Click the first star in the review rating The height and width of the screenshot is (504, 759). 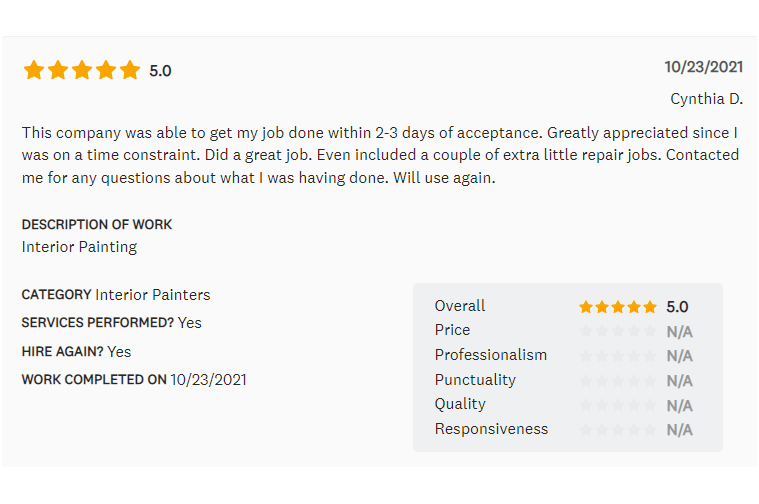[34, 70]
